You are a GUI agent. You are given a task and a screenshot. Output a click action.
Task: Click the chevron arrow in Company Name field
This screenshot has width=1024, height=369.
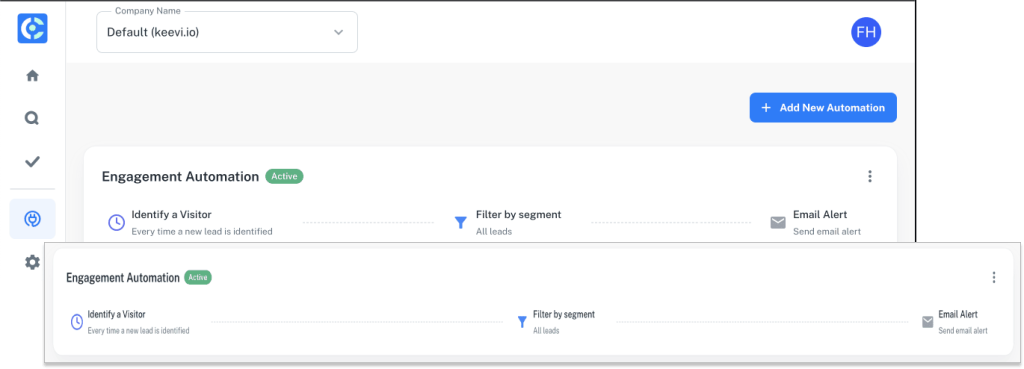(x=338, y=32)
